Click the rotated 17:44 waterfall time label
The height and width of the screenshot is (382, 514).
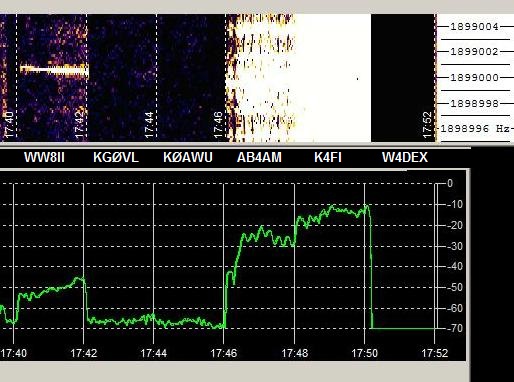[149, 124]
